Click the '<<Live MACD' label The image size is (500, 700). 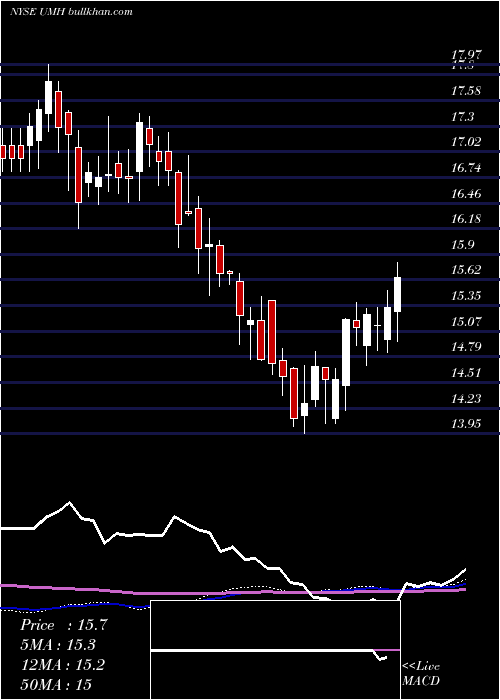click(x=421, y=673)
